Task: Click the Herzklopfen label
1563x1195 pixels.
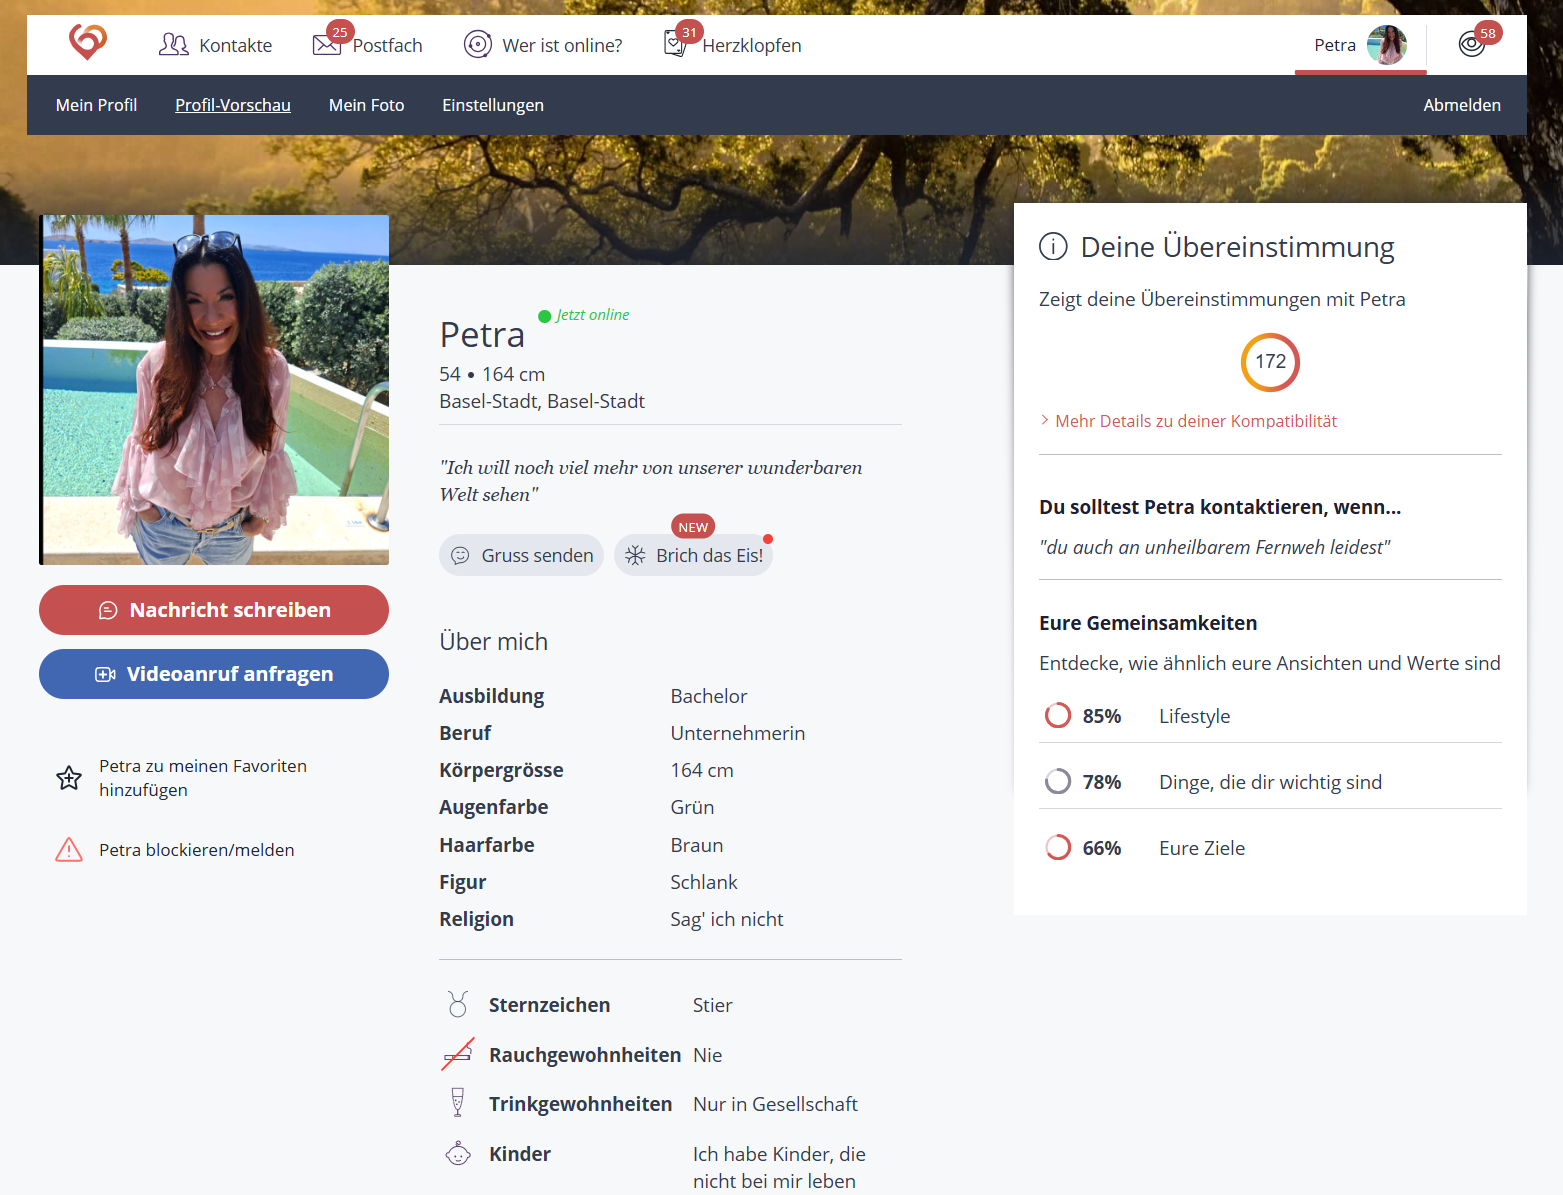Action: tap(752, 46)
